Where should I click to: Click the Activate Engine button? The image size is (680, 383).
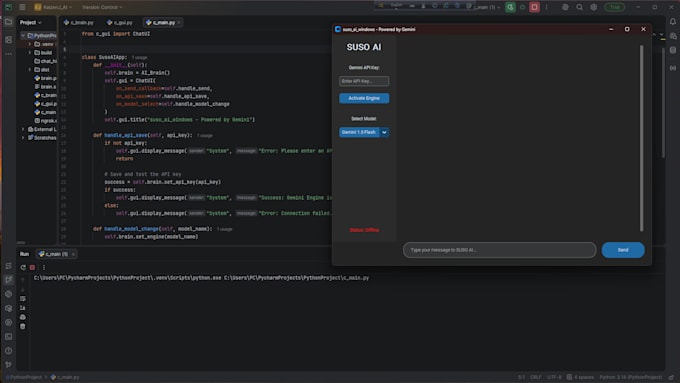pyautogui.click(x=364, y=98)
